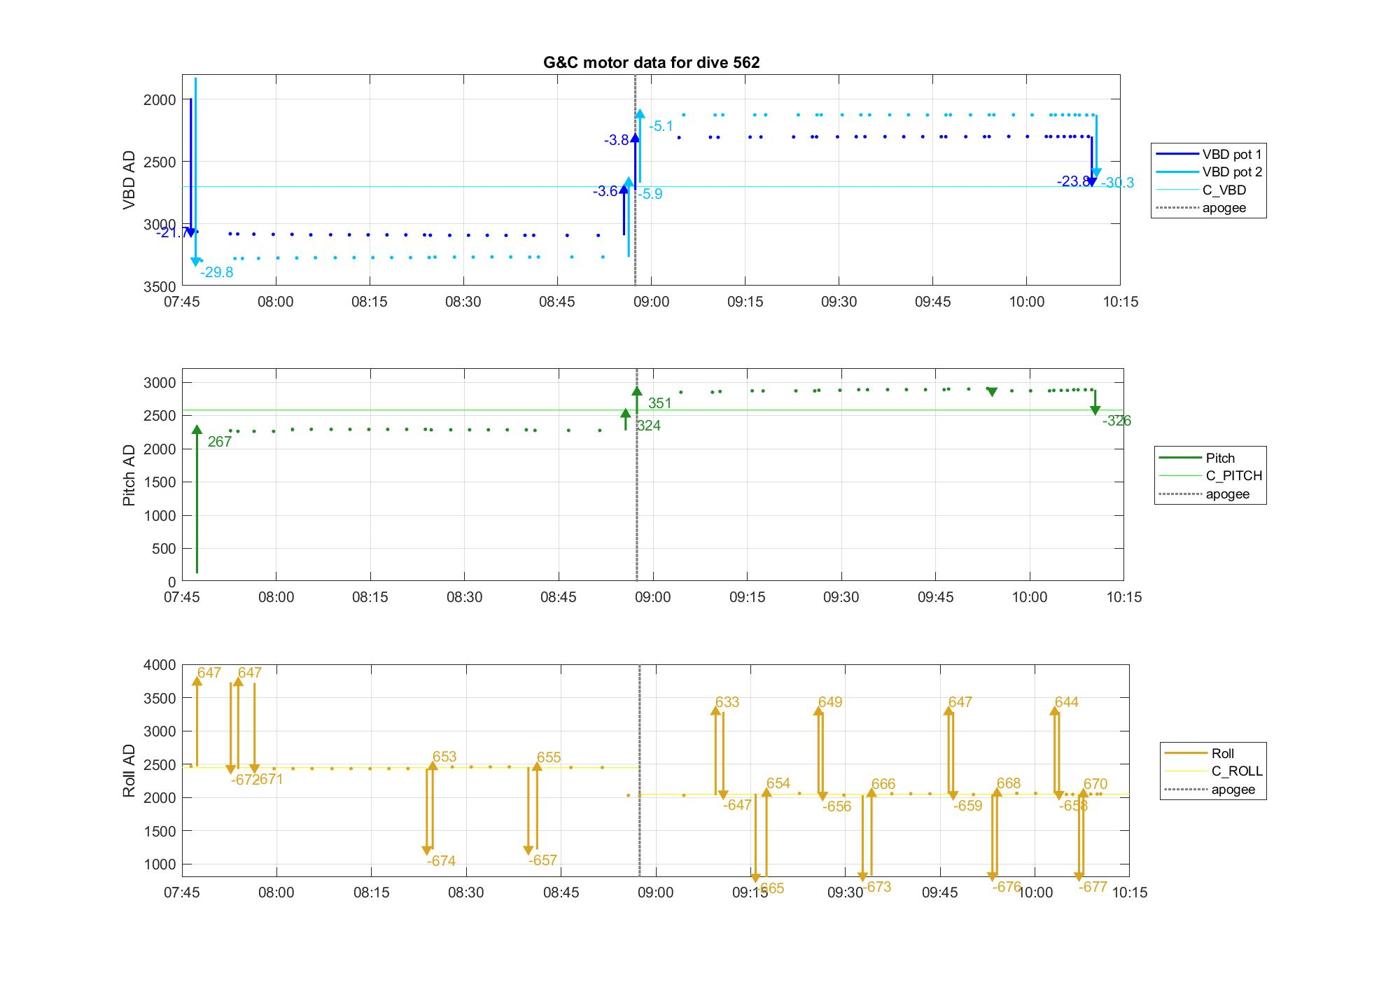Click the '-677' roll data label

click(x=1093, y=887)
